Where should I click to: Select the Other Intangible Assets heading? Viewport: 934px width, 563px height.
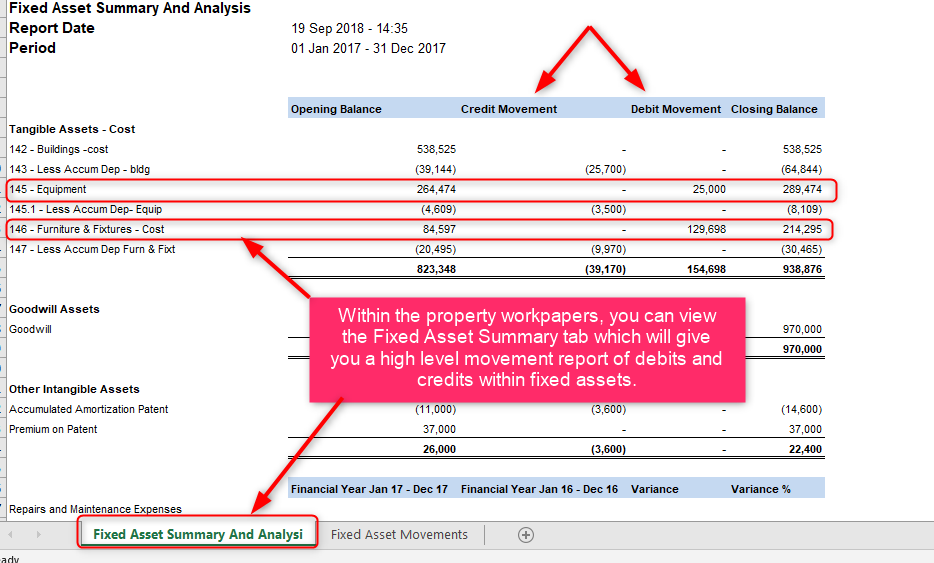pos(74,389)
